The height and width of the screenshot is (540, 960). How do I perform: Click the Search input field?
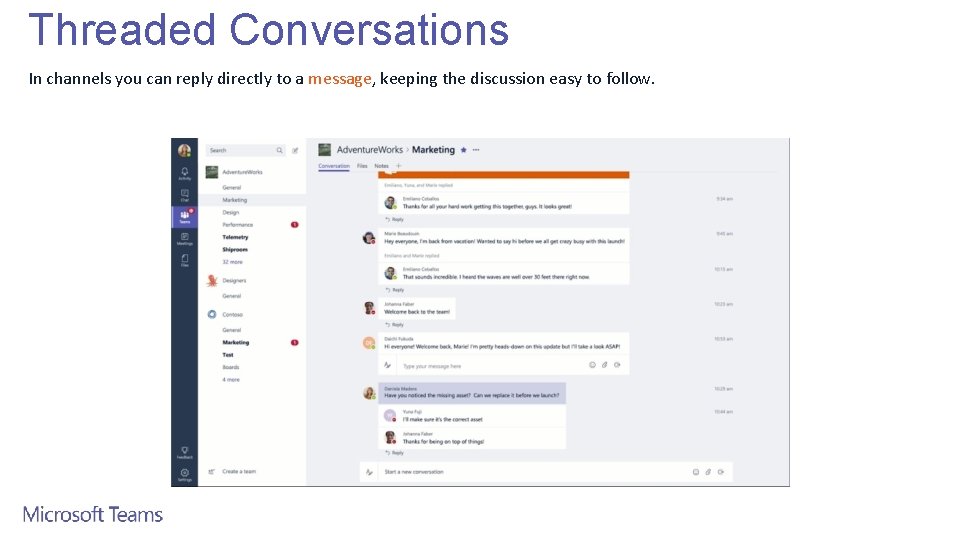(246, 150)
